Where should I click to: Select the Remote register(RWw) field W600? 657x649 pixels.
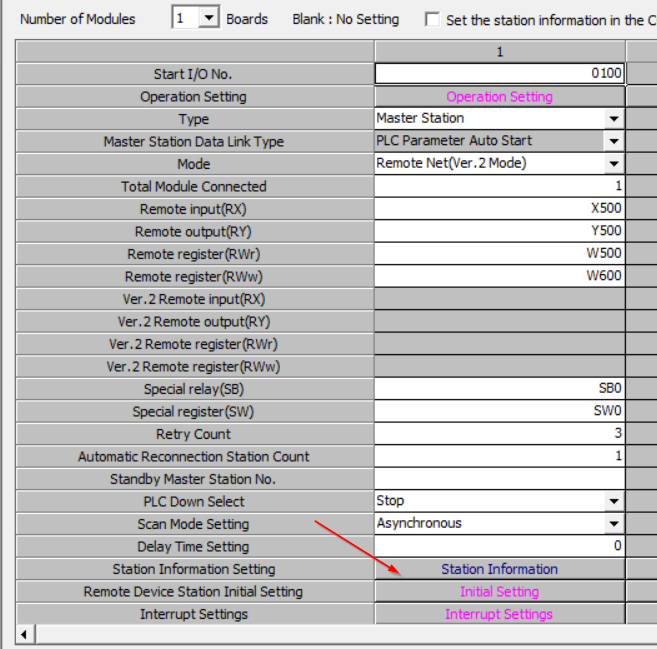coord(499,276)
